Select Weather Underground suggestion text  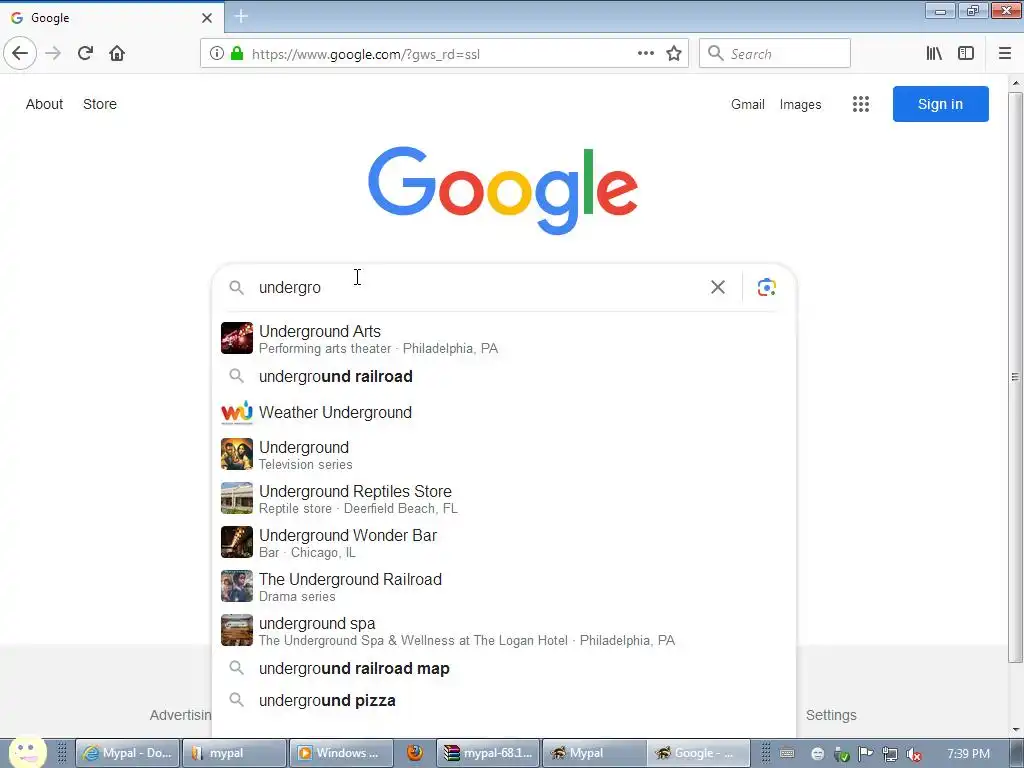pyautogui.click(x=335, y=412)
